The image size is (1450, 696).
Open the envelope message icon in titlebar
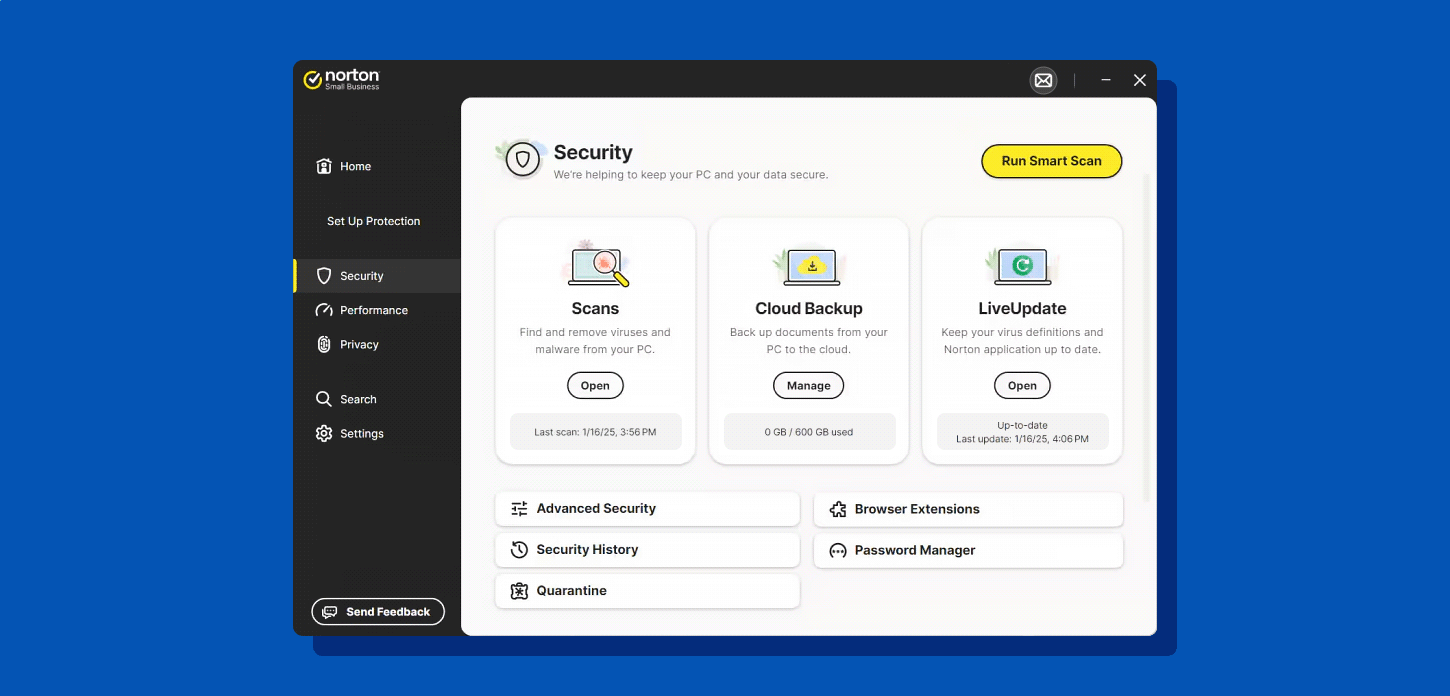[1043, 80]
